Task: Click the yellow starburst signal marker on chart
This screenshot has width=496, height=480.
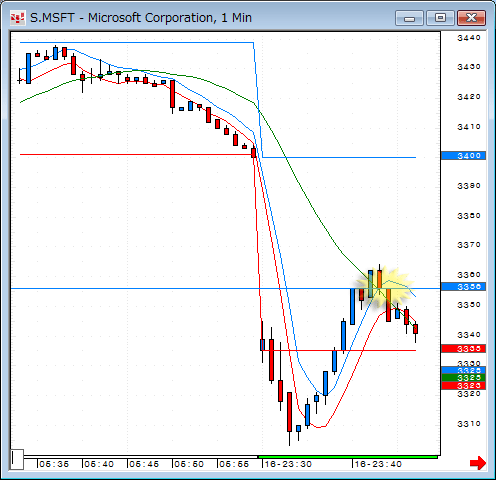Action: pyautogui.click(x=384, y=287)
